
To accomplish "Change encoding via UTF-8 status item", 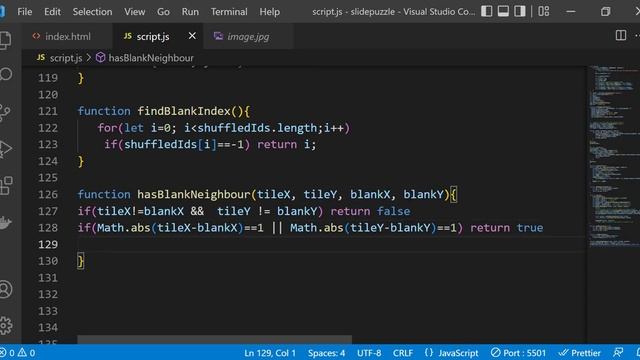I will (369, 353).
